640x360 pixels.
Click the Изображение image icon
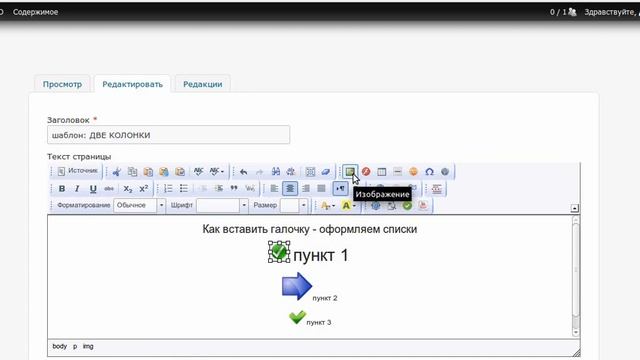350,172
